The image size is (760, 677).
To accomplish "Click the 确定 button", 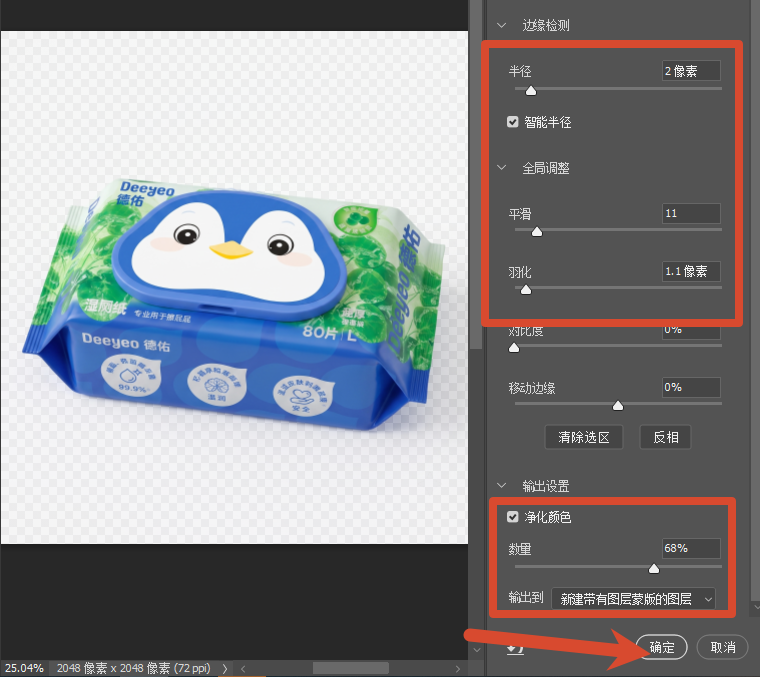I will tap(662, 647).
